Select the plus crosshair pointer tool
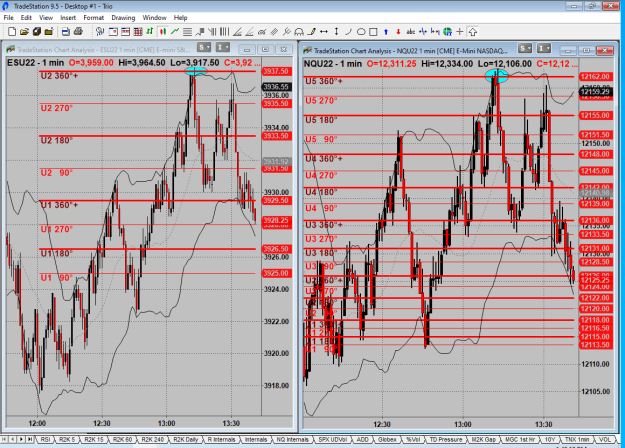This screenshot has height=448, width=625. click(x=460, y=32)
